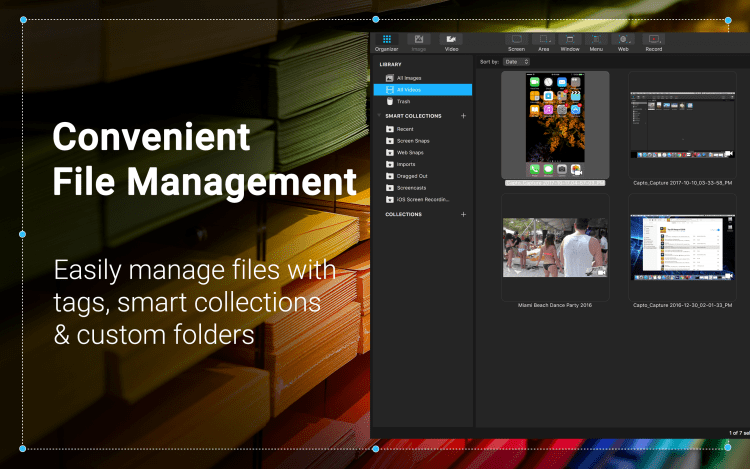750x469 pixels.
Task: Click the Video toolbar icon
Action: tap(451, 41)
